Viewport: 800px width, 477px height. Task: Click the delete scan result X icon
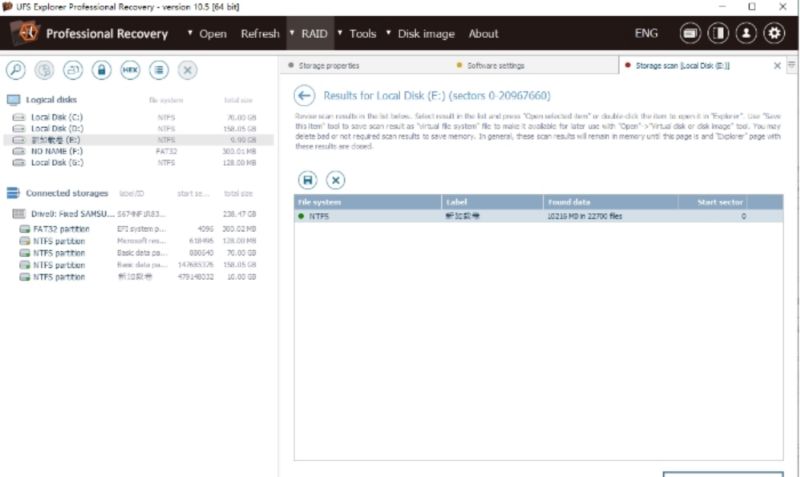tap(335, 180)
